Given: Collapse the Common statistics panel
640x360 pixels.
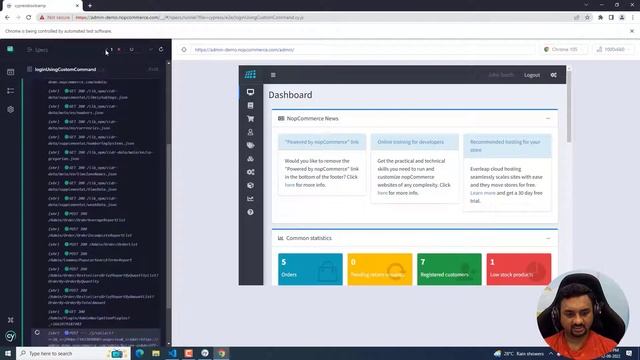Looking at the screenshot, I should [x=548, y=238].
